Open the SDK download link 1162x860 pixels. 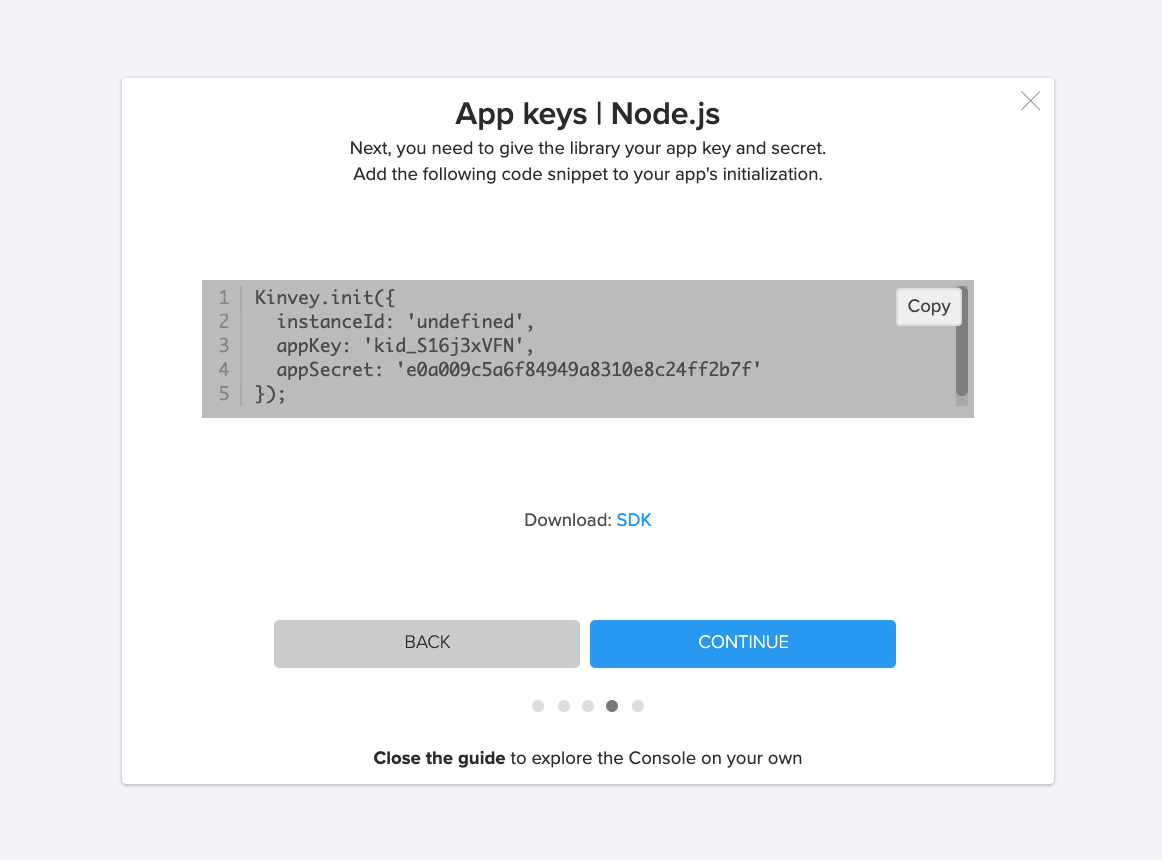coord(634,520)
